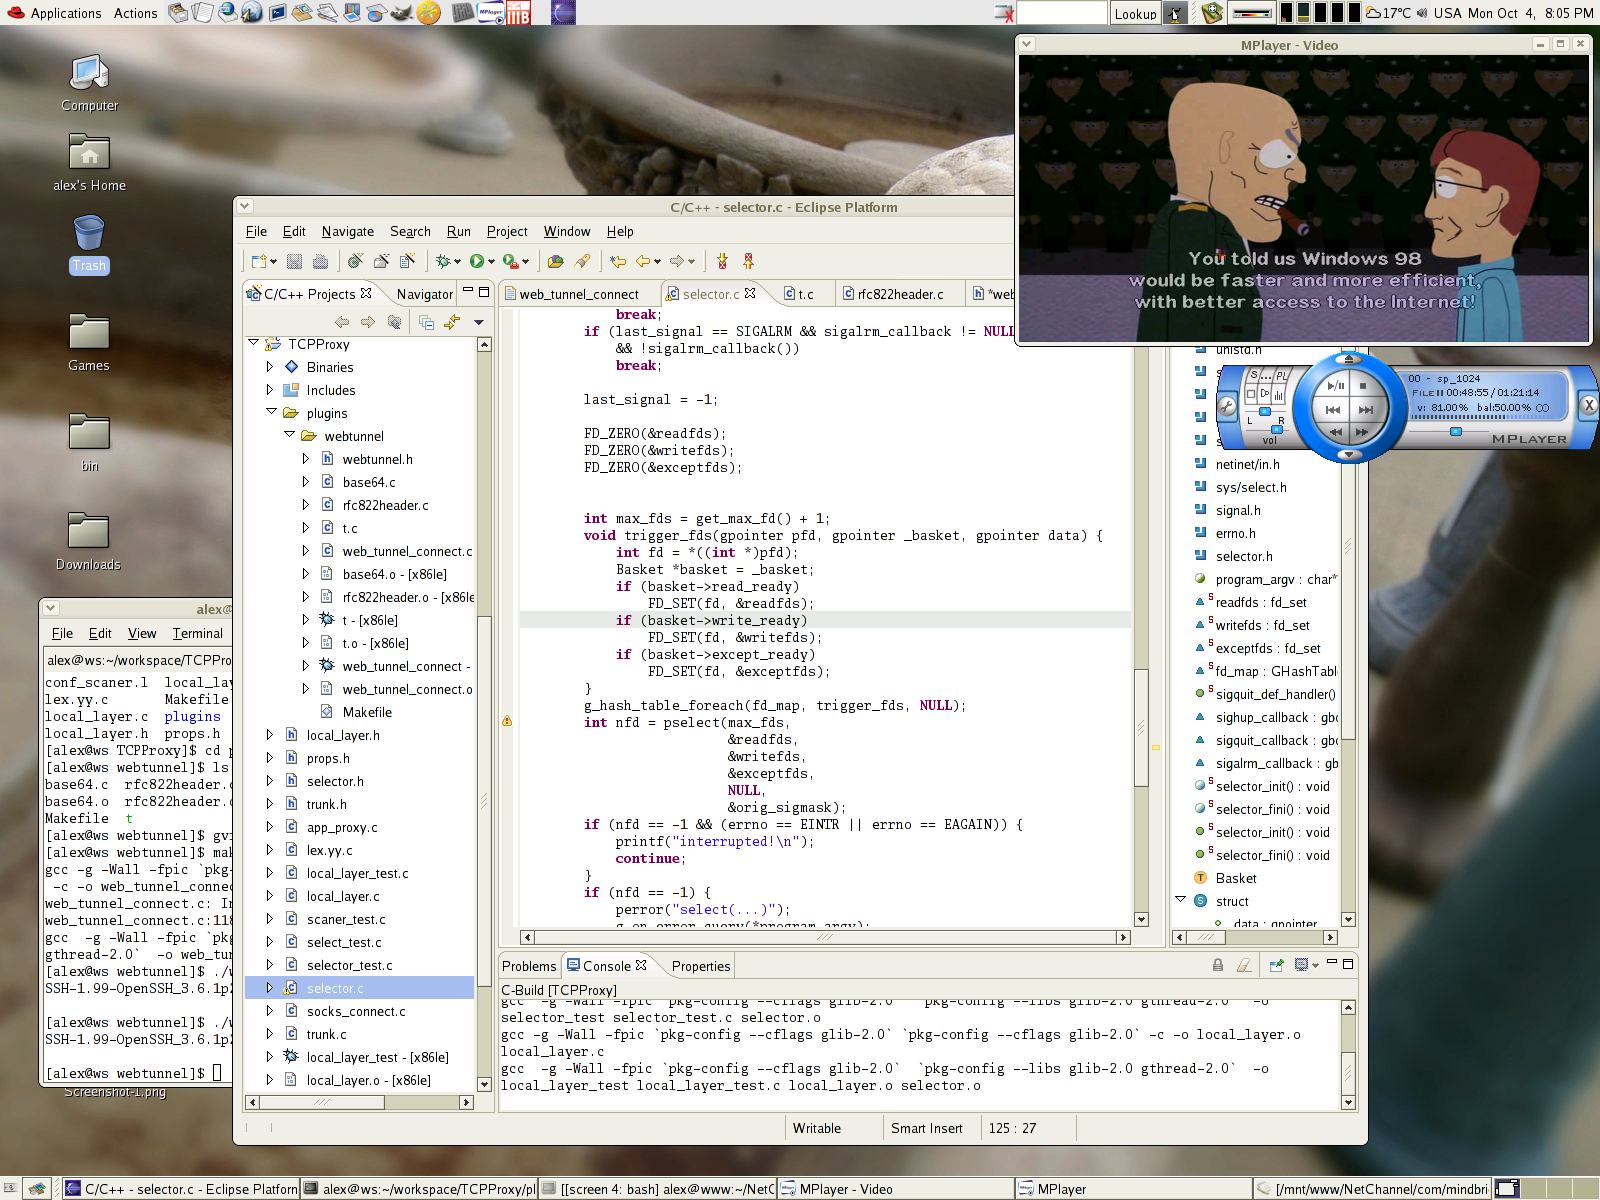The image size is (1600, 1200).
Task: Click the MPlayer seek position slider
Action: pyautogui.click(x=1455, y=431)
